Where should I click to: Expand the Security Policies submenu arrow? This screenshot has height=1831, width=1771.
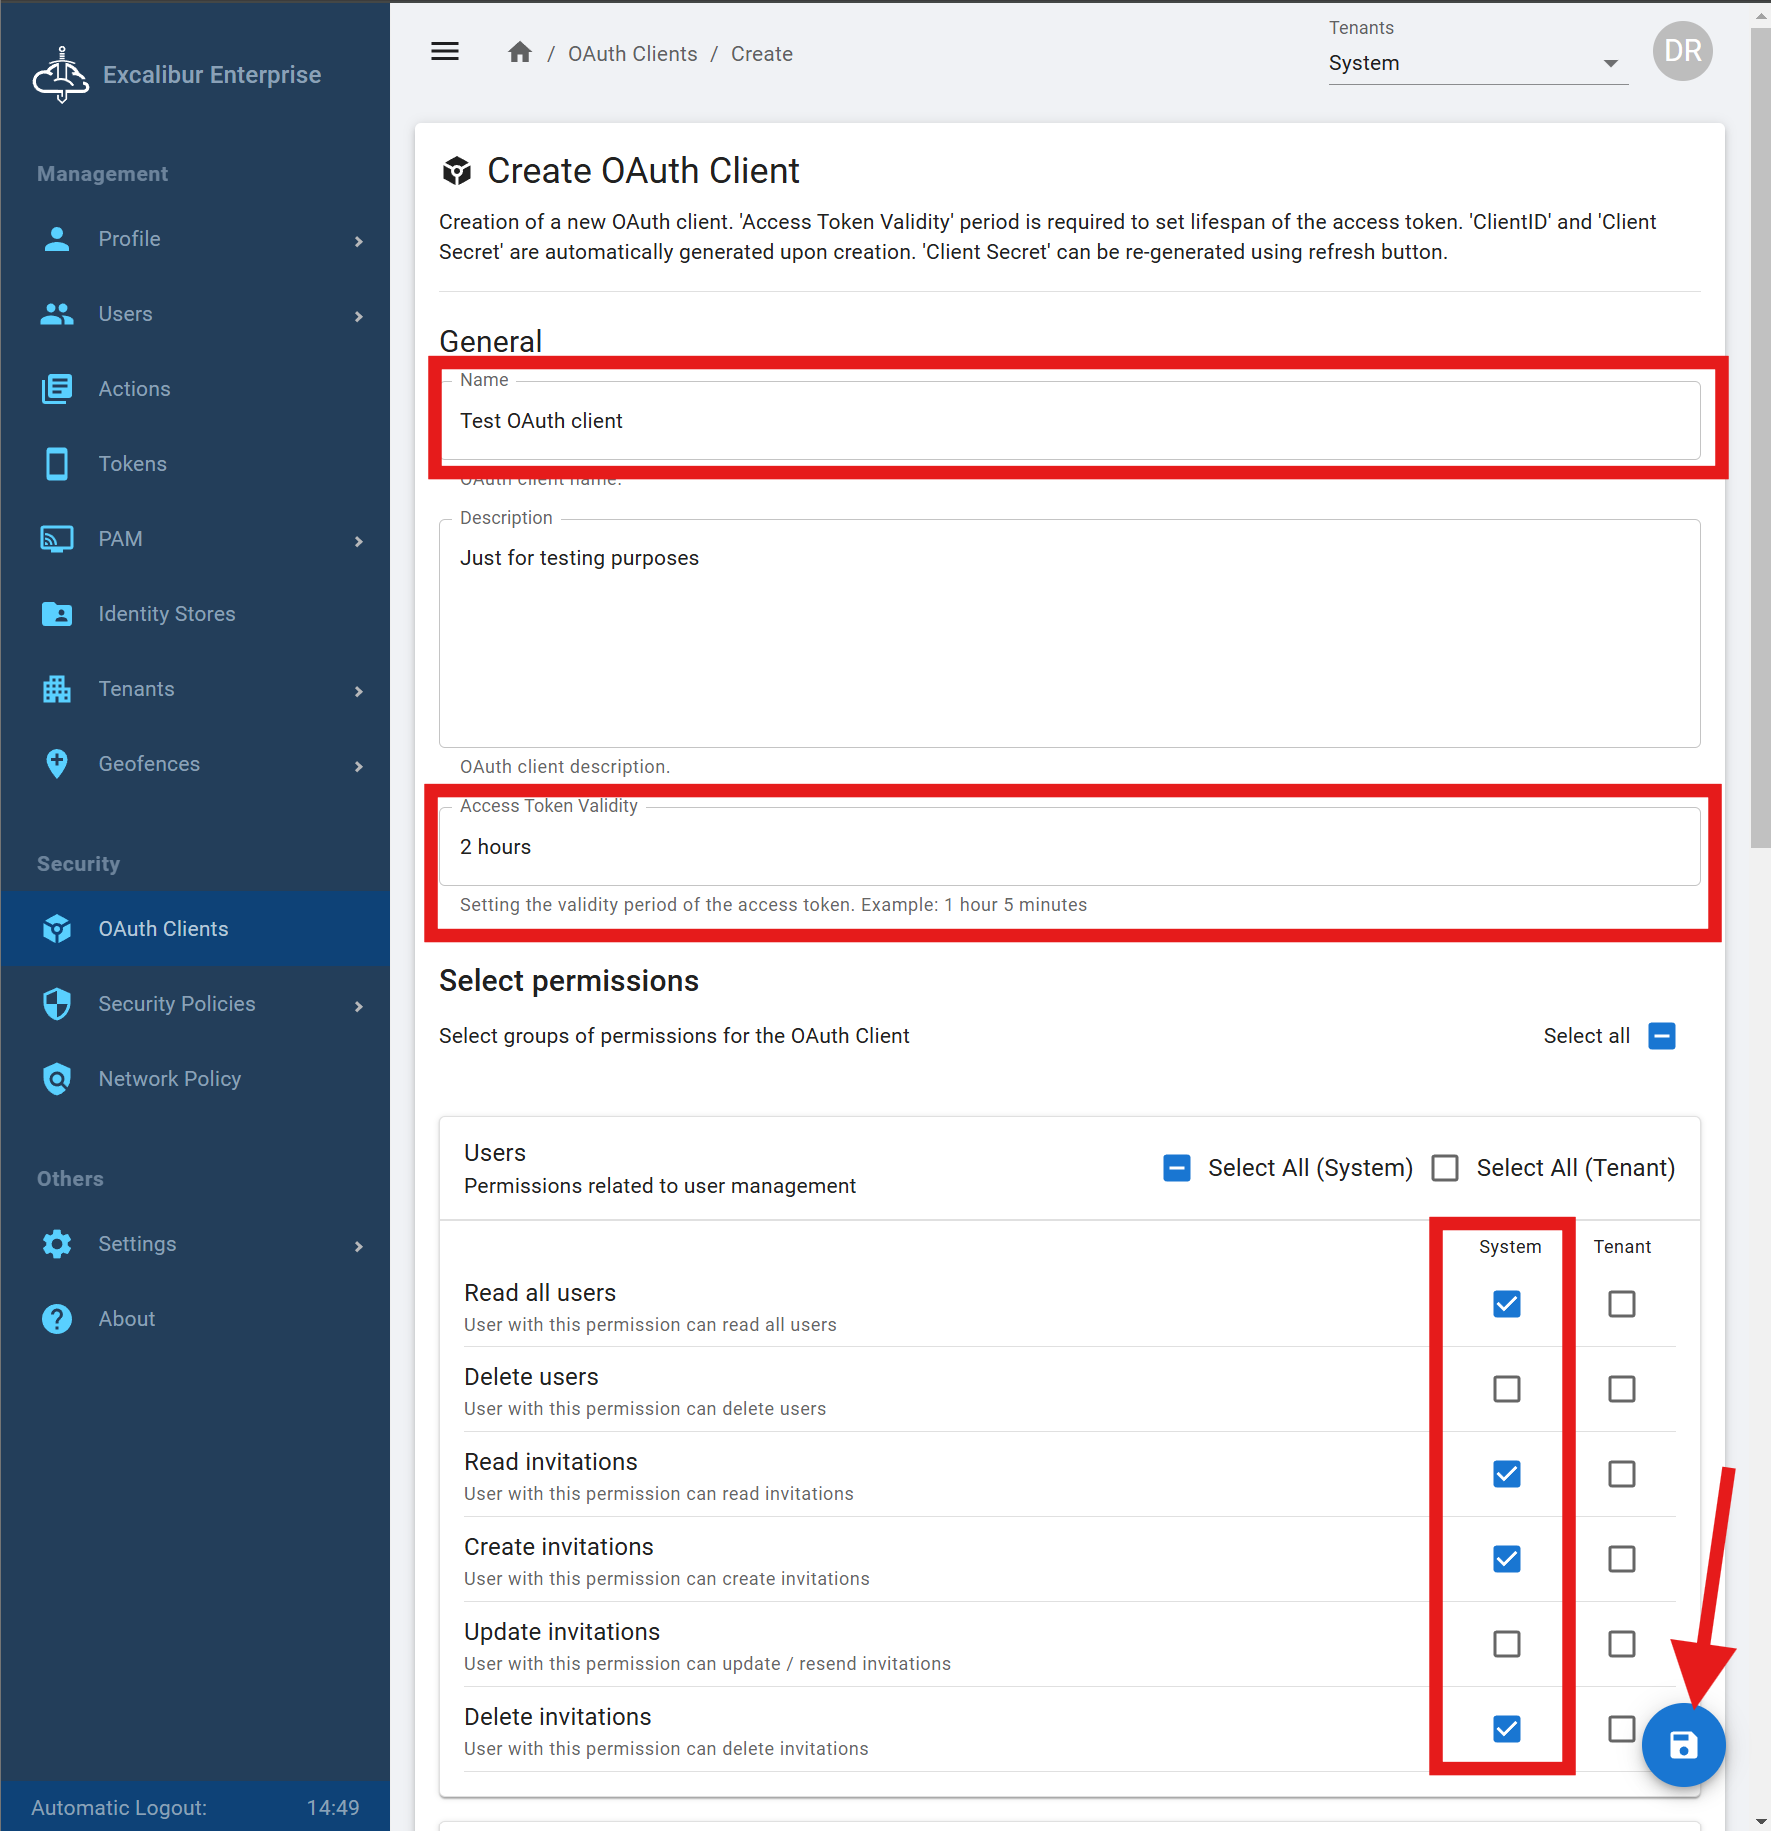tap(359, 1005)
